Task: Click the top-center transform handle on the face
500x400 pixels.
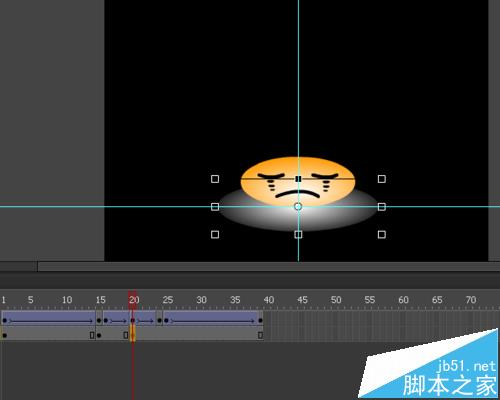Action: coord(298,179)
